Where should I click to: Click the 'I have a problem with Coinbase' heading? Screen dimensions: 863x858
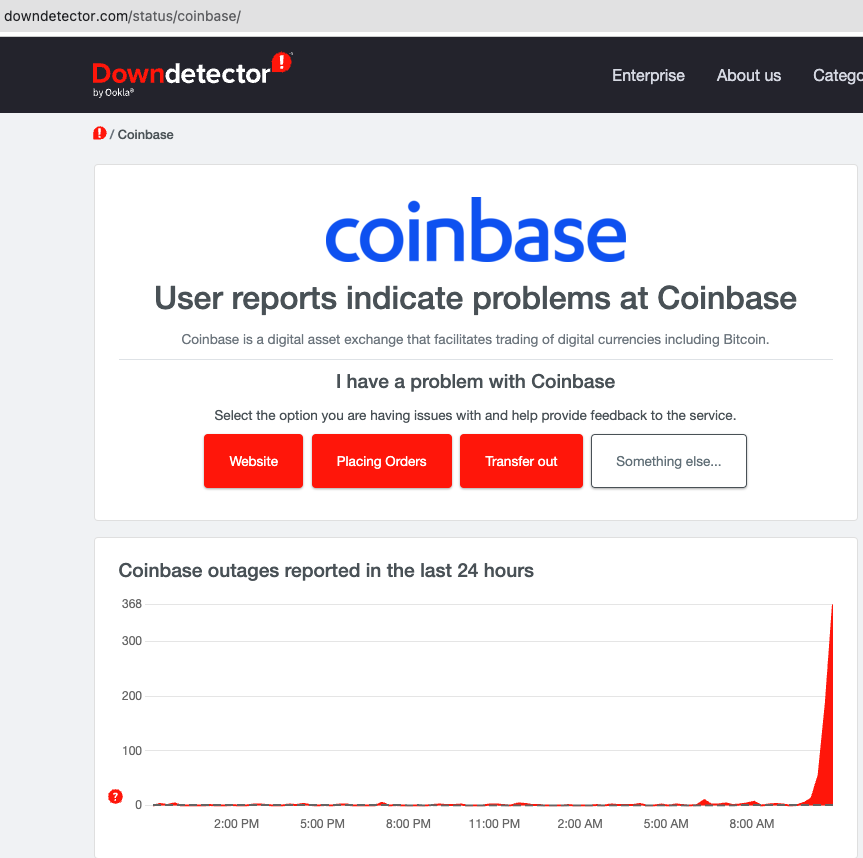pyautogui.click(x=476, y=381)
